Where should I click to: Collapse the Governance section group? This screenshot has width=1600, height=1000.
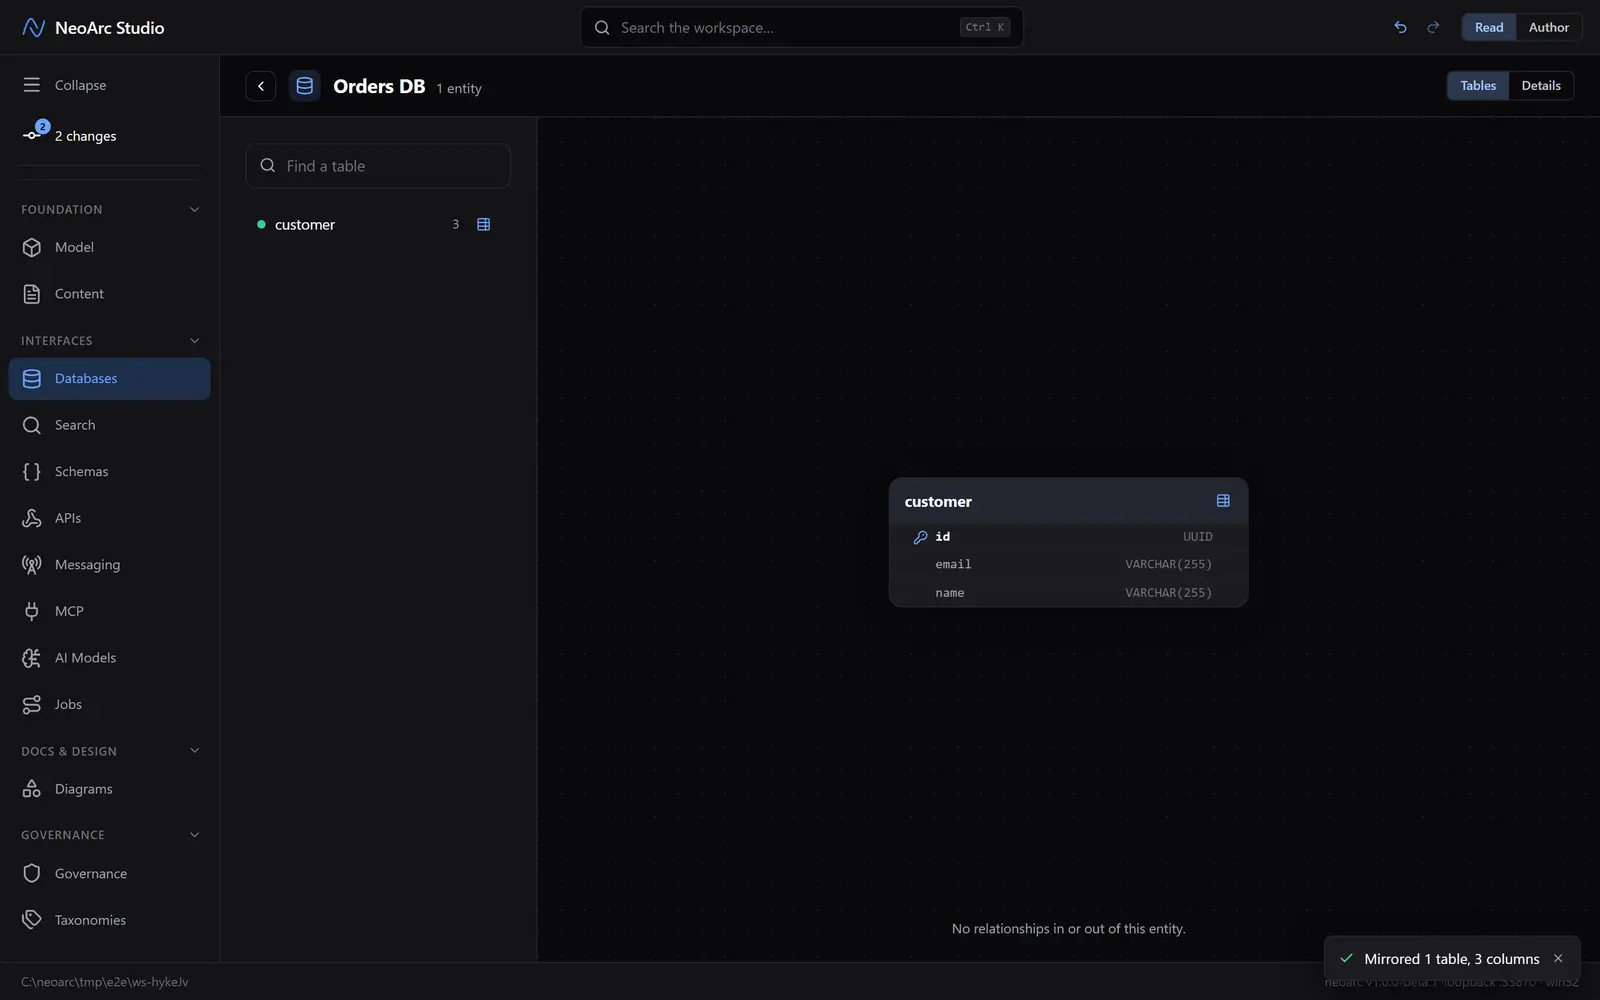coord(194,835)
